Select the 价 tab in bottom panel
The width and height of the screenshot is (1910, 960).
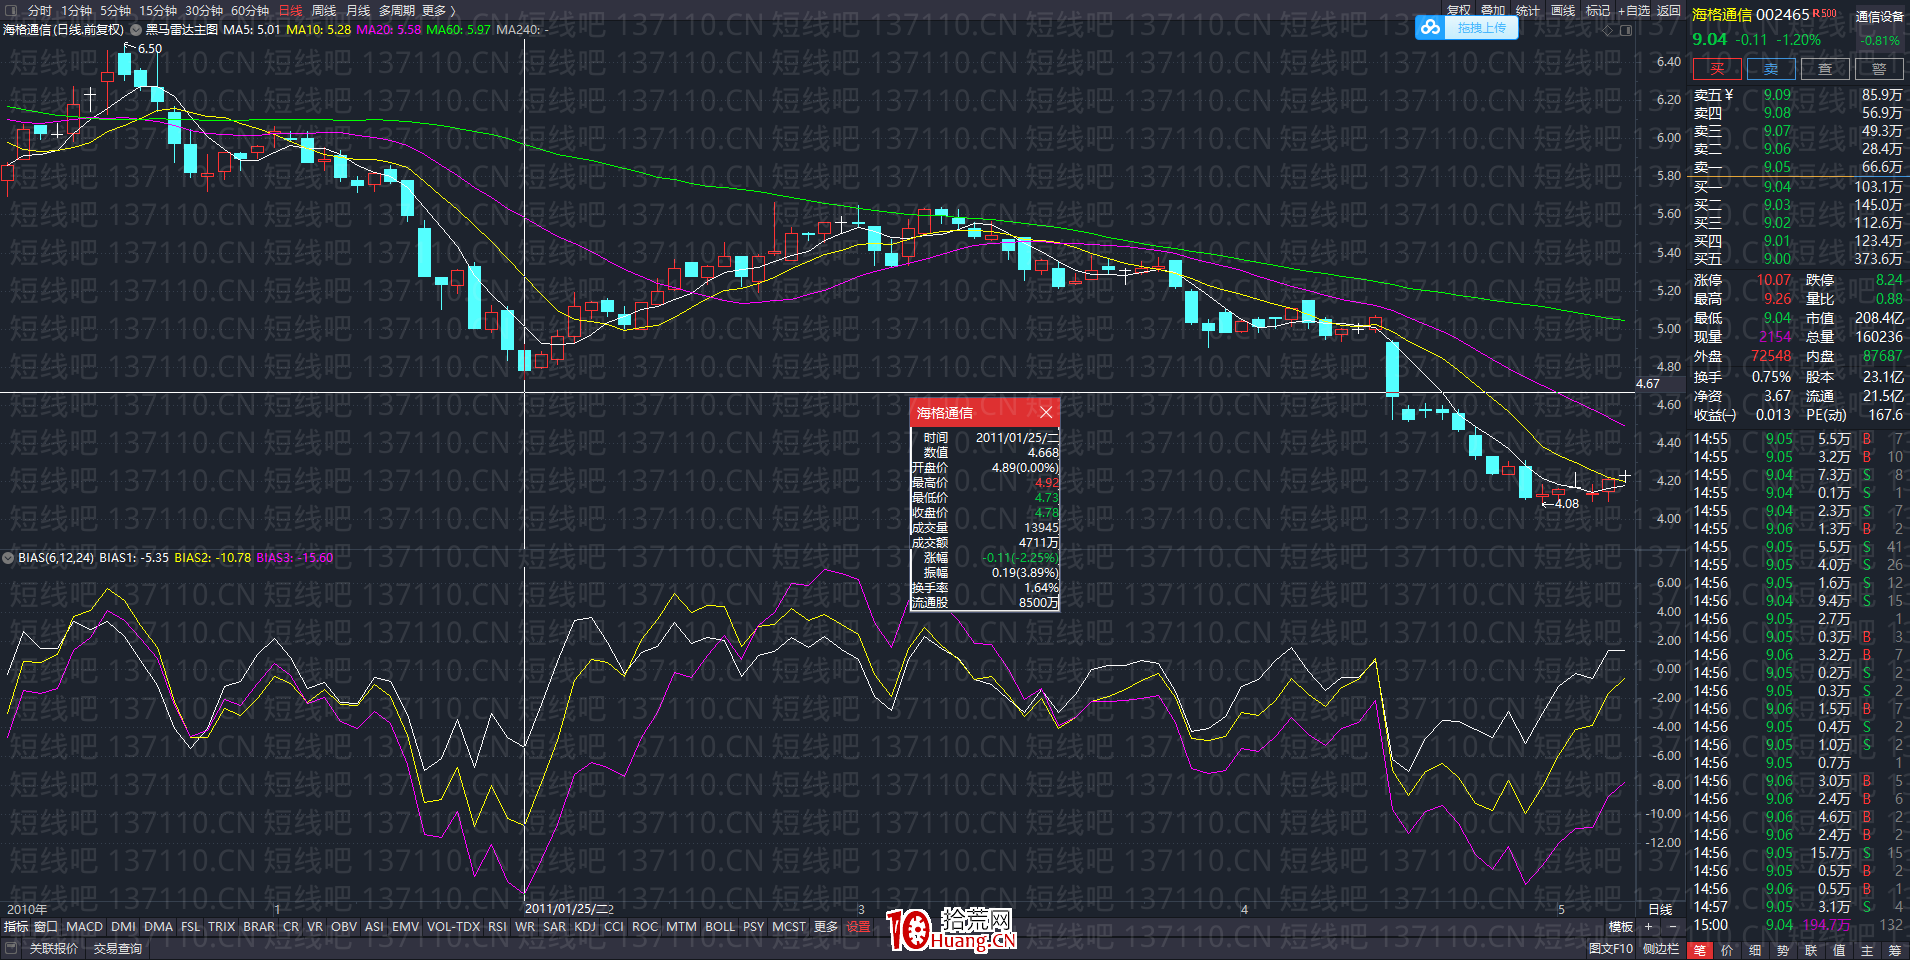tap(1727, 950)
